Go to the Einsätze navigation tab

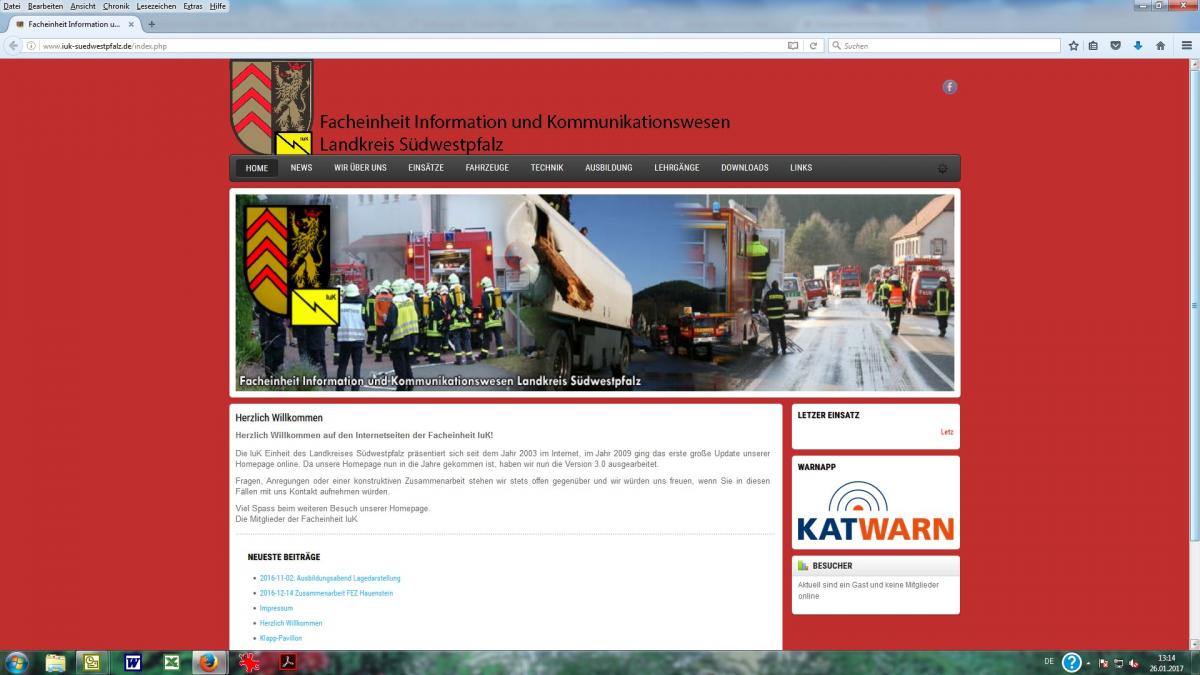pyautogui.click(x=426, y=168)
